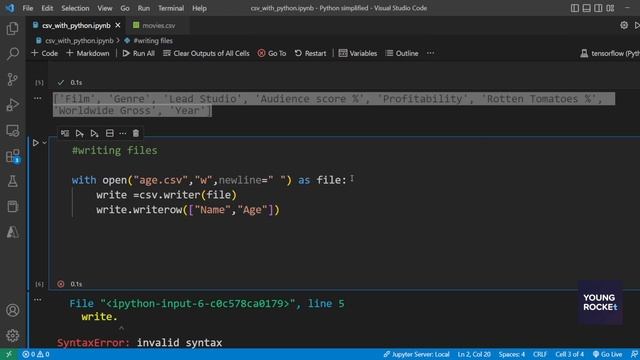Change Spaces: 4 indentation setting
Screen dimensions: 640x360
click(512, 354)
